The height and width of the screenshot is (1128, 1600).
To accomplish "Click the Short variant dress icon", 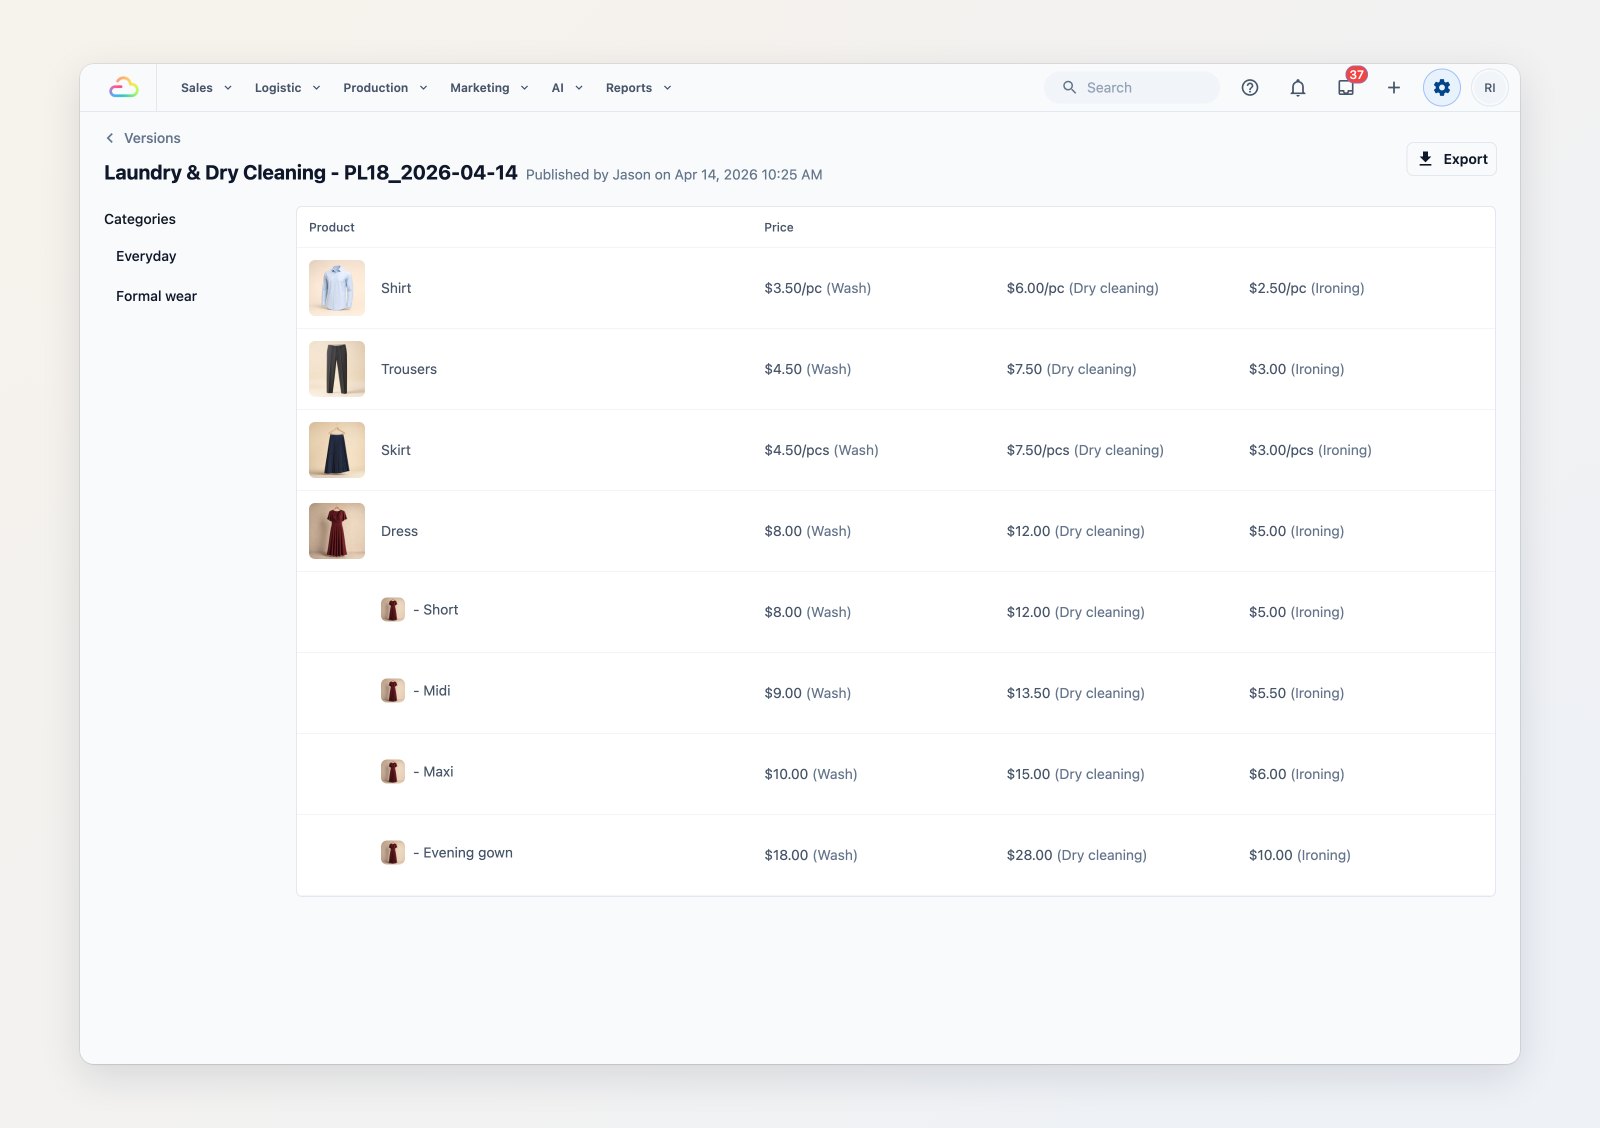I will [393, 610].
